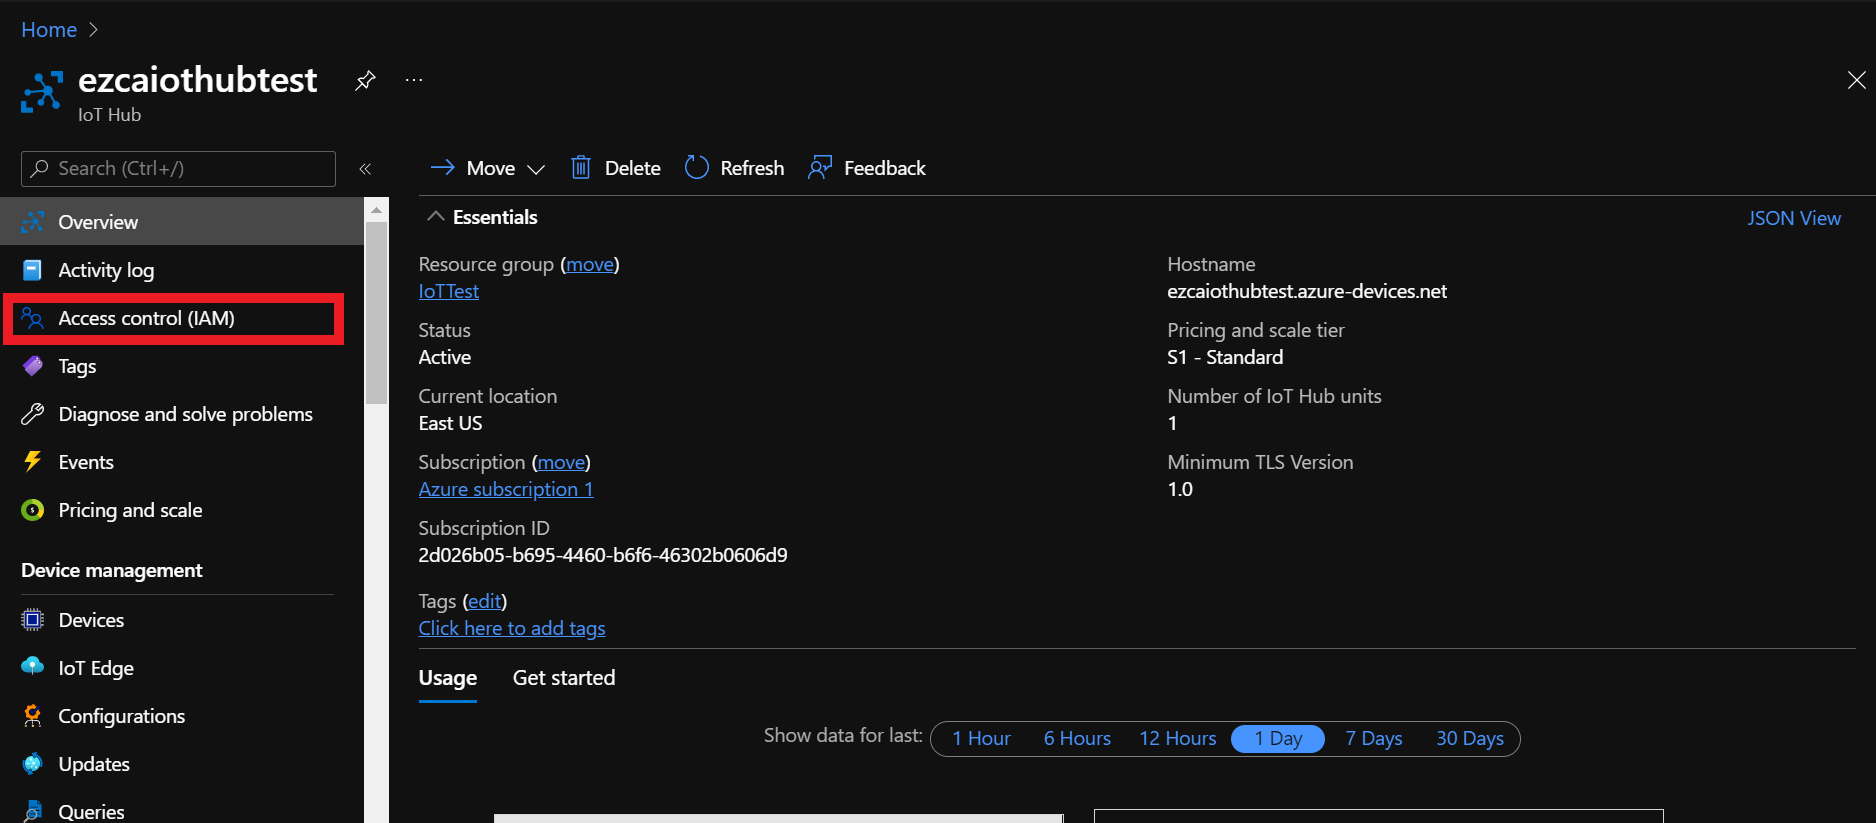The image size is (1876, 823).
Task: Click the Delete button label
Action: 633,168
